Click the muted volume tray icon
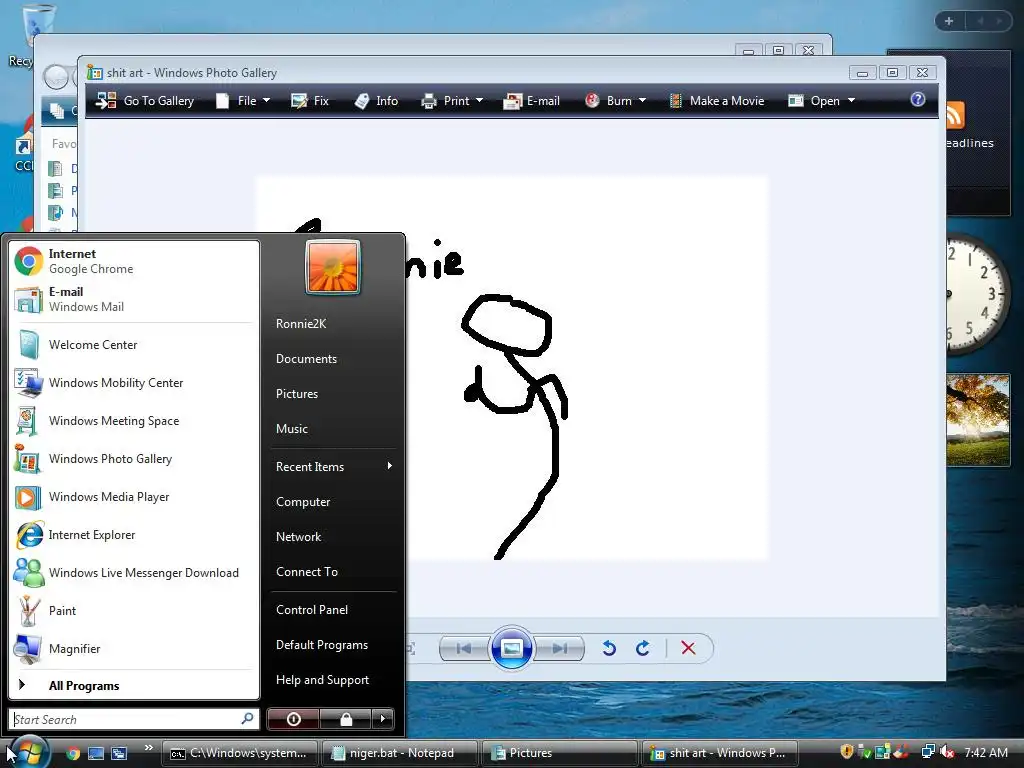Viewport: 1024px width, 768px height. [946, 752]
